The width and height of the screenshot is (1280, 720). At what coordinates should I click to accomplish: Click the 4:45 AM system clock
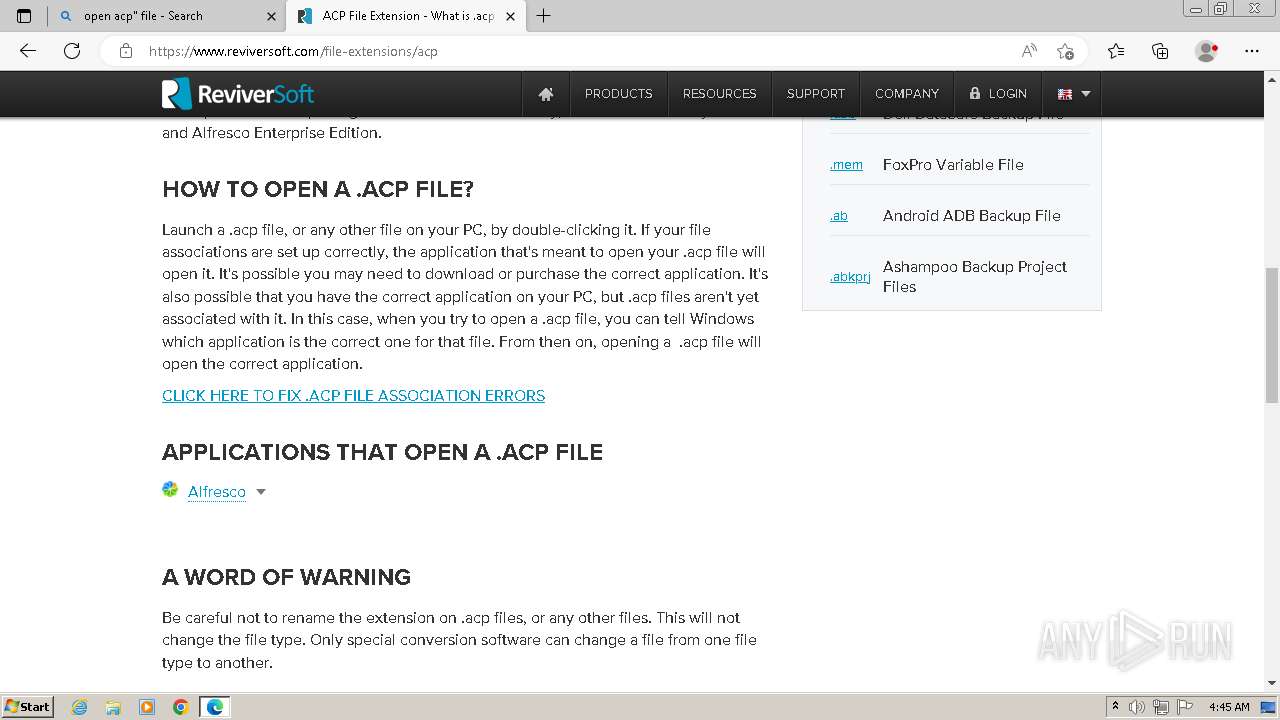pos(1229,707)
